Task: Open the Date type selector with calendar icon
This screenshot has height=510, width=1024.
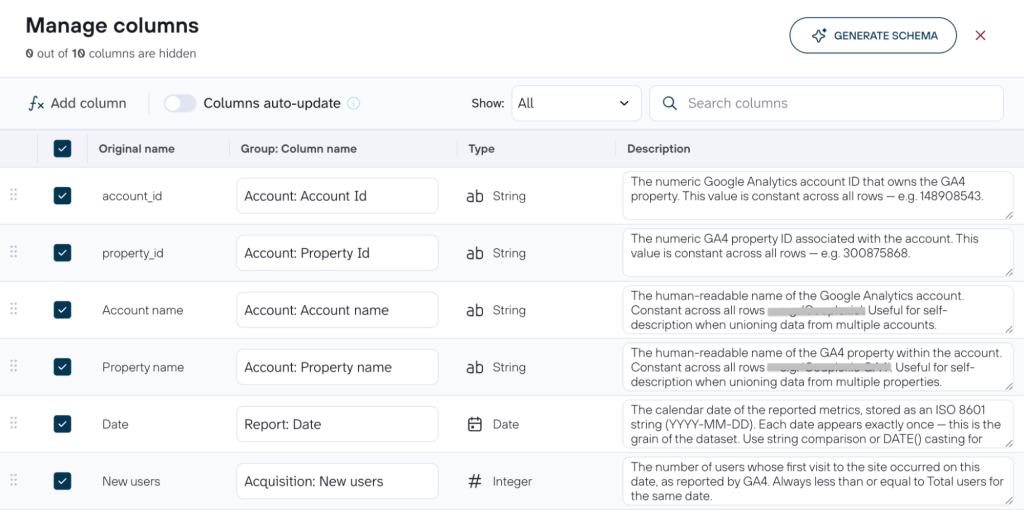Action: [x=494, y=424]
